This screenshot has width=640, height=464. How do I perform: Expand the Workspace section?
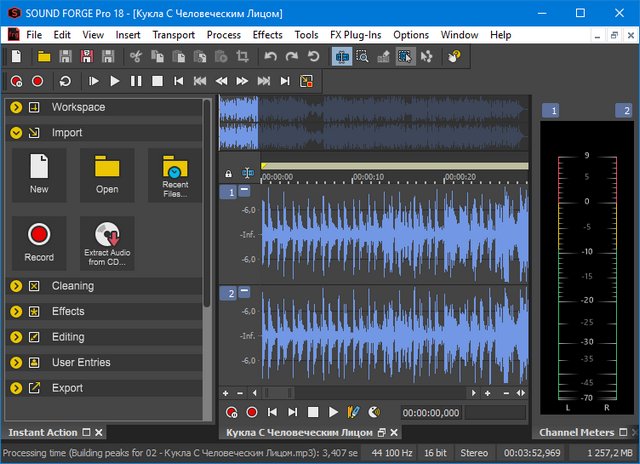[16, 107]
